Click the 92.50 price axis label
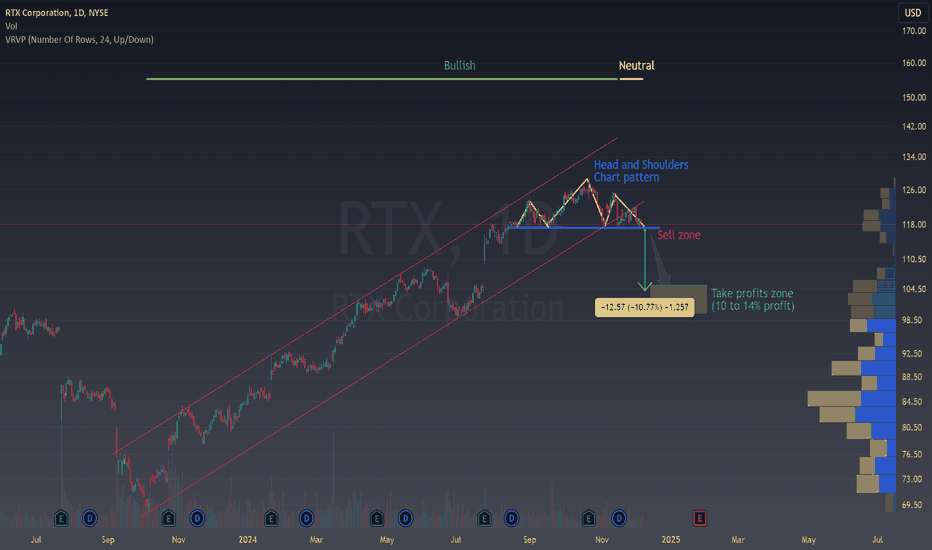Screen dimensions: 932x550 point(914,353)
